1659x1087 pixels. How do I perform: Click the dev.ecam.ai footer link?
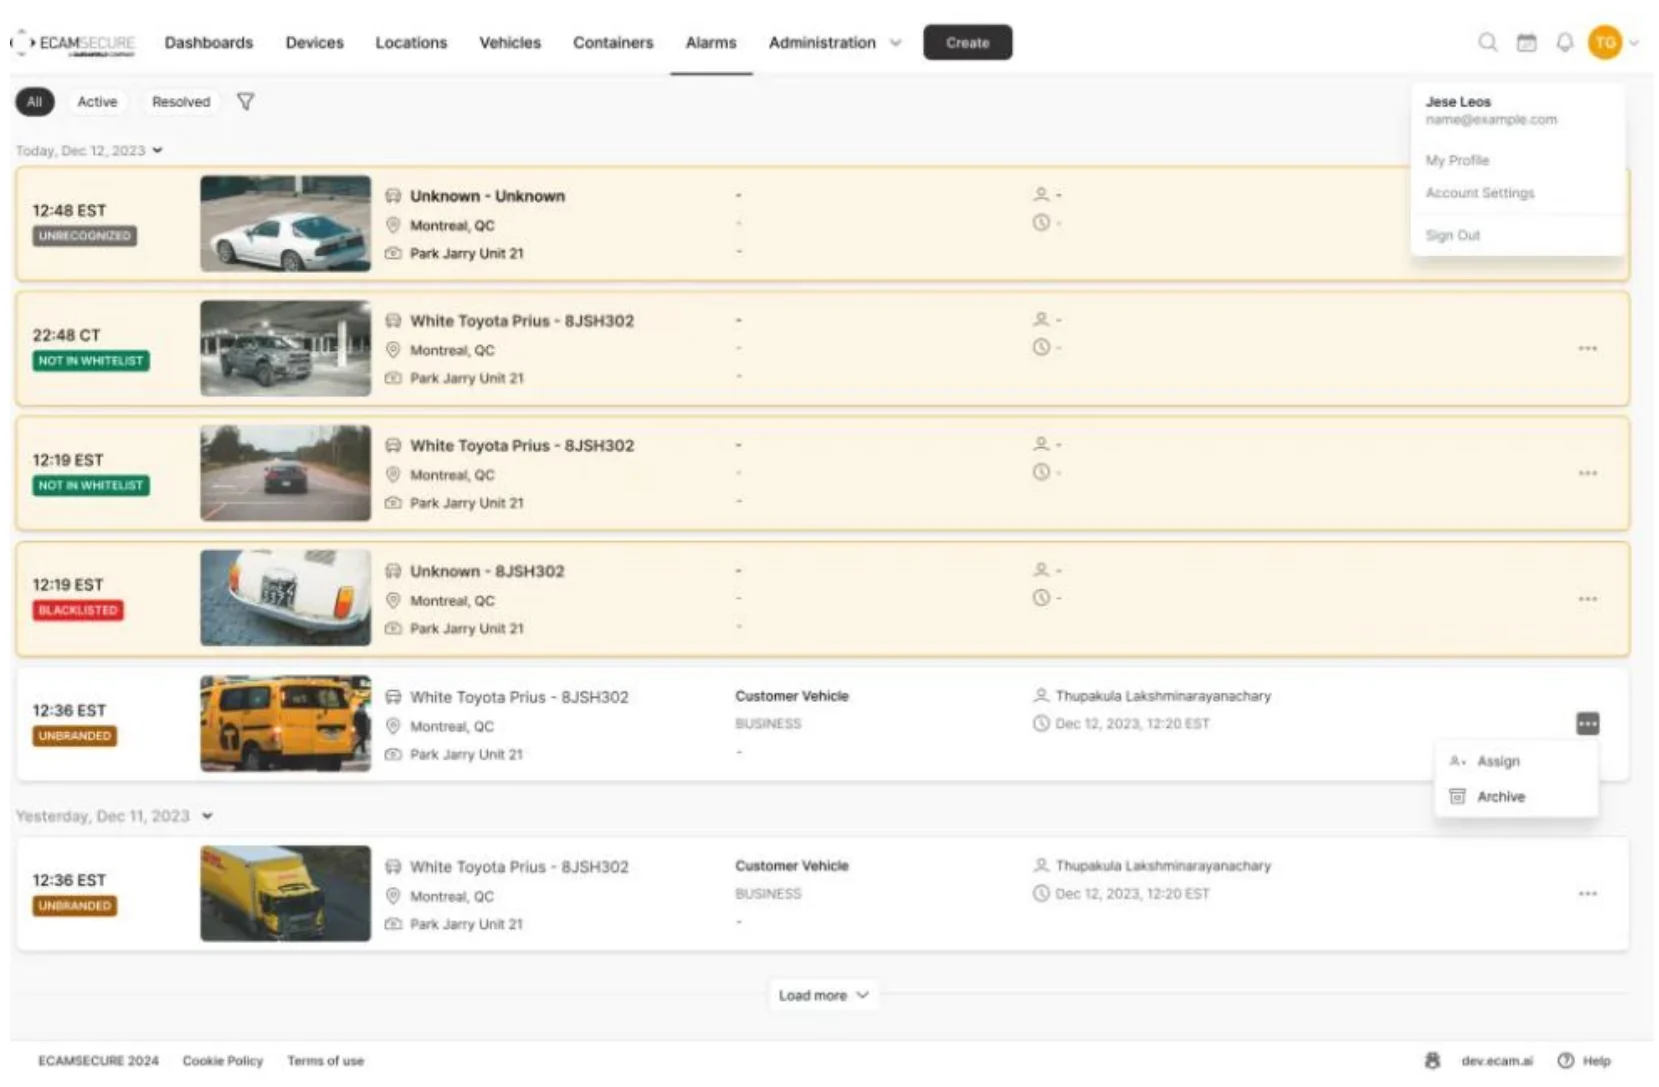point(1496,1060)
